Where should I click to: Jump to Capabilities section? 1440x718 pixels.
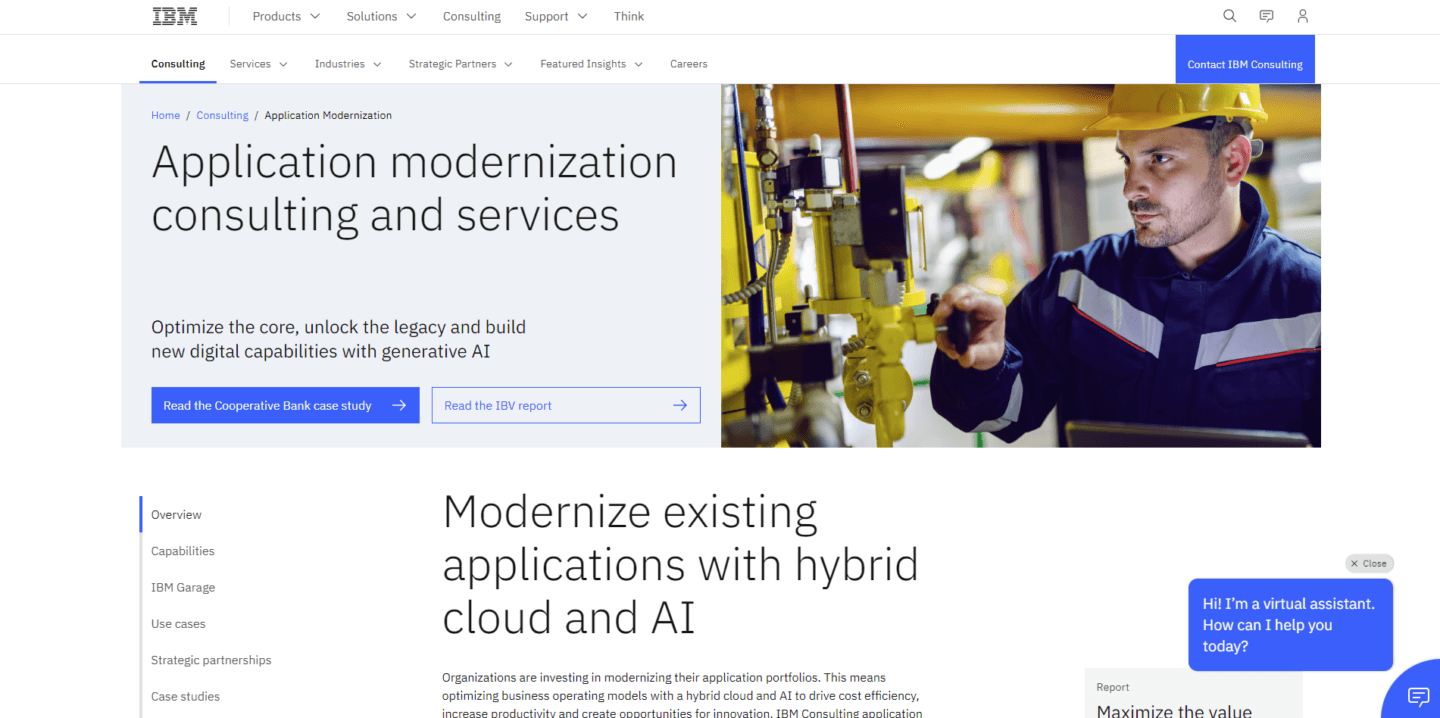point(183,551)
